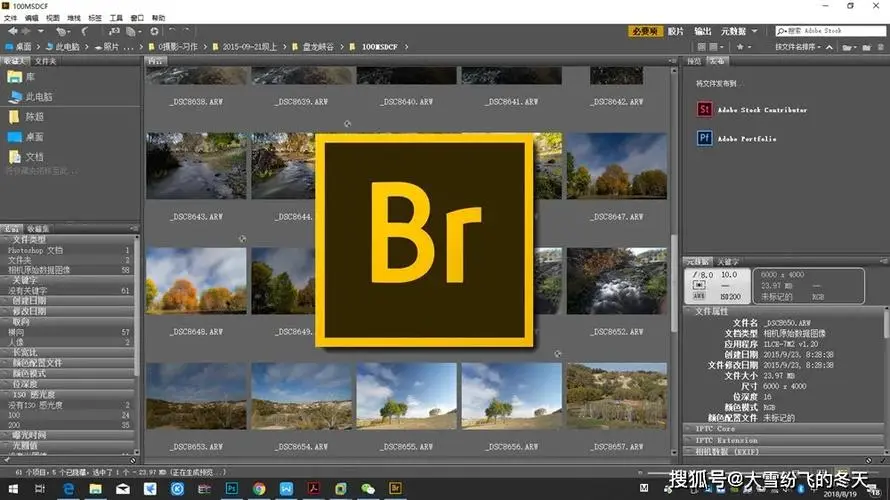Switch to the 必要项 workspace

click(645, 31)
